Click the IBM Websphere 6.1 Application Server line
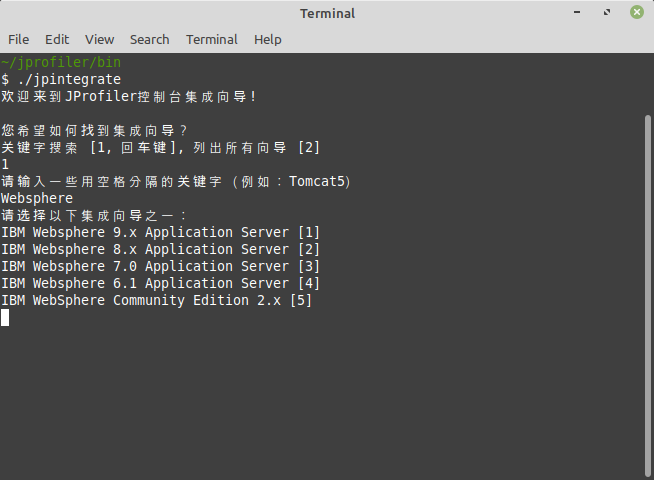The image size is (654, 480). coord(160,283)
